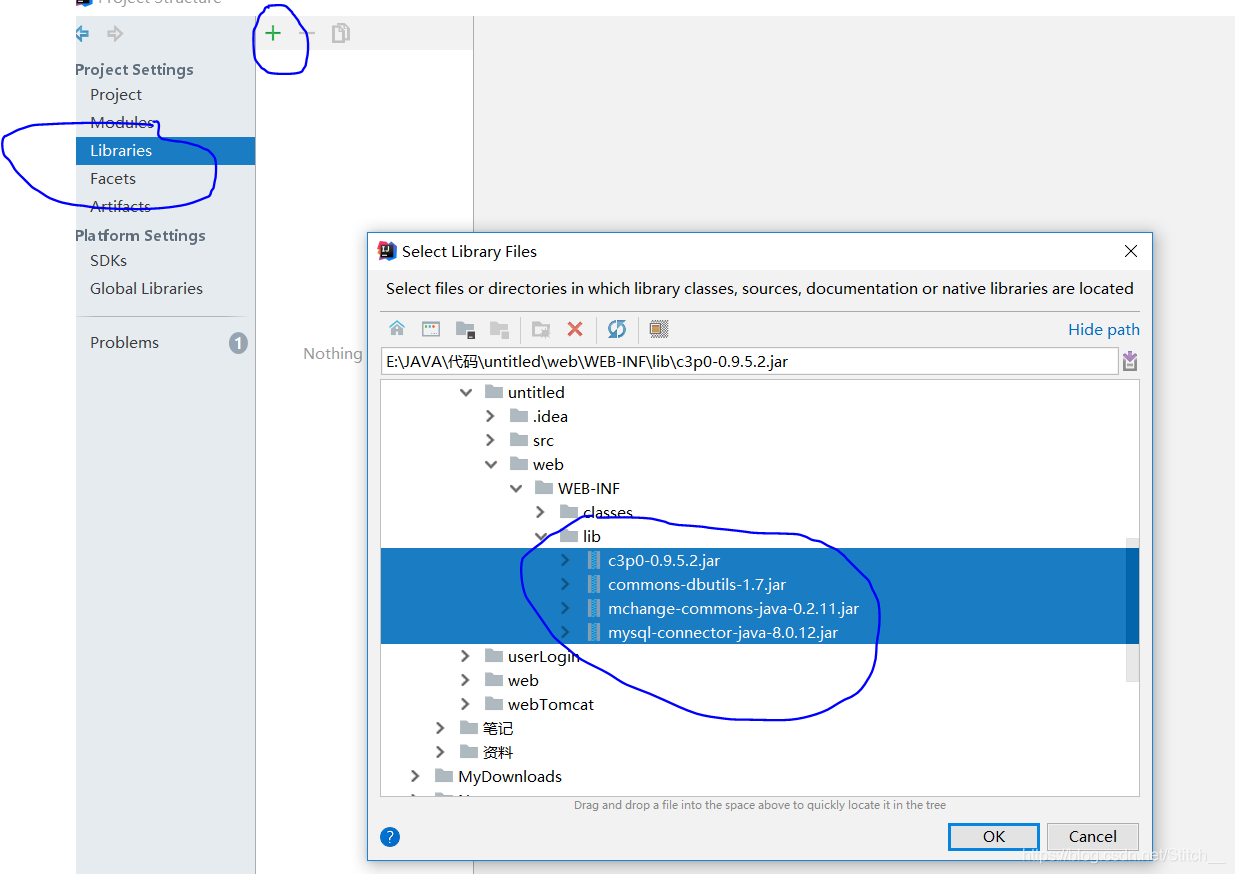Go back with the left arrow
The height and width of the screenshot is (874, 1235).
click(x=82, y=34)
